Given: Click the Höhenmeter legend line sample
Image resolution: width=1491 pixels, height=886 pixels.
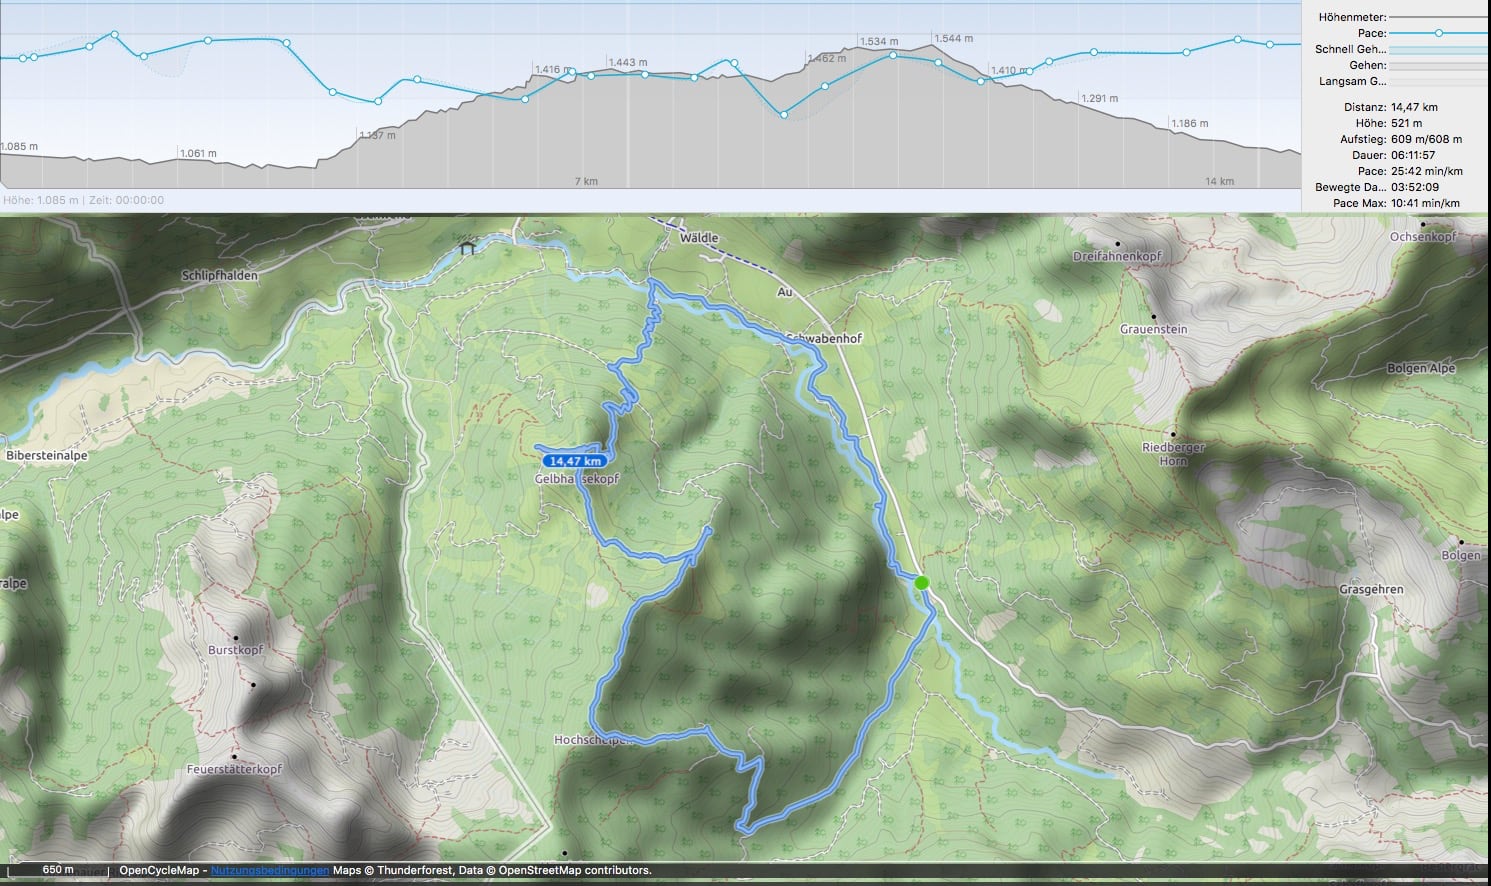Looking at the screenshot, I should 1439,17.
